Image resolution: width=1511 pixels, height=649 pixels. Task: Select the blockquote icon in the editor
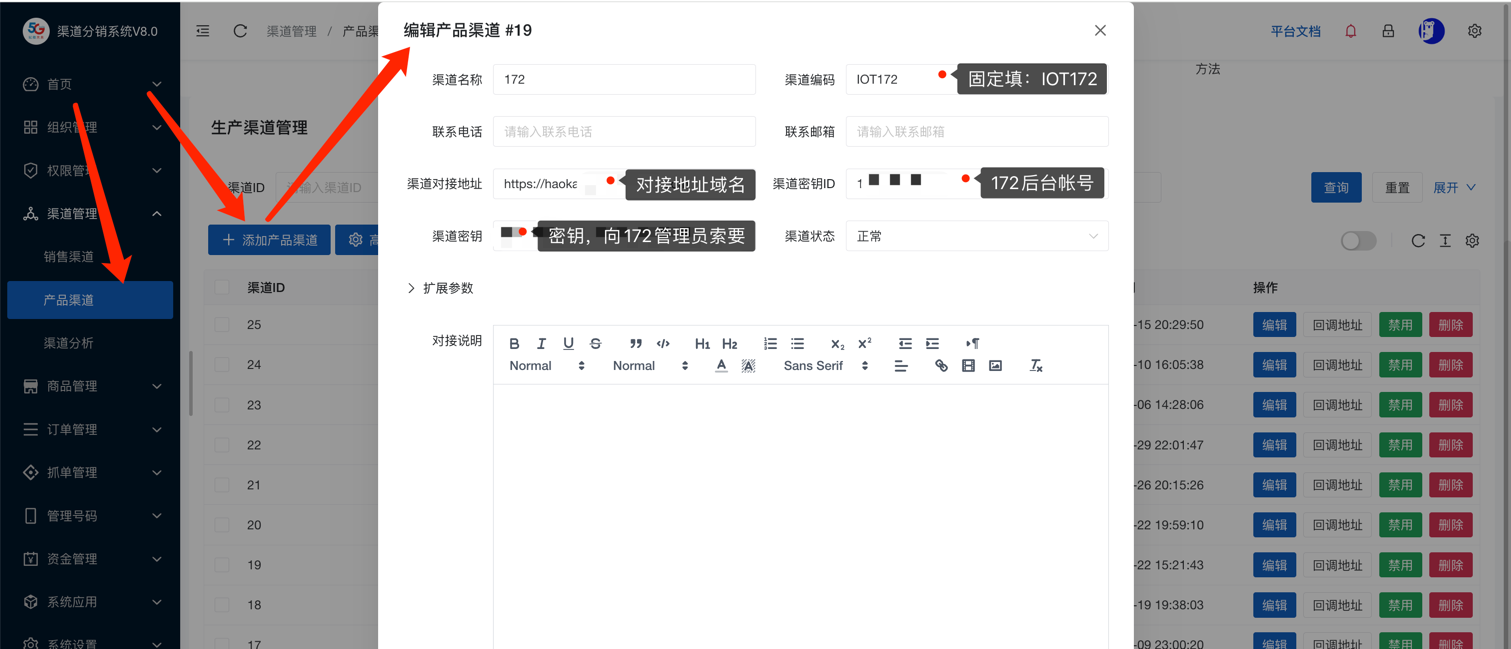636,343
